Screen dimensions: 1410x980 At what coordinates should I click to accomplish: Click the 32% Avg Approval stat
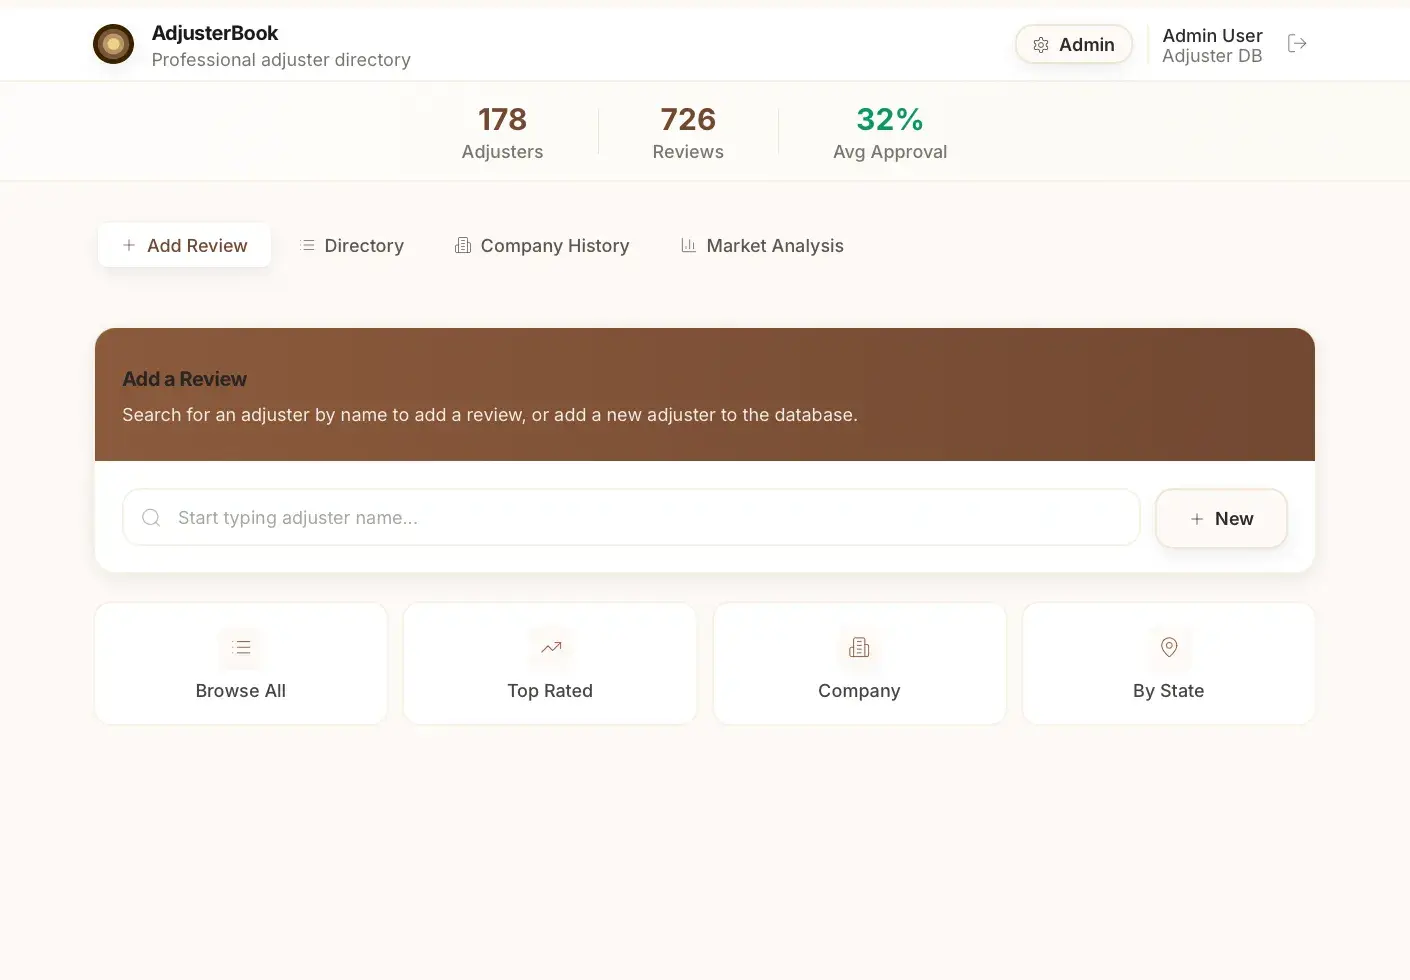[890, 132]
